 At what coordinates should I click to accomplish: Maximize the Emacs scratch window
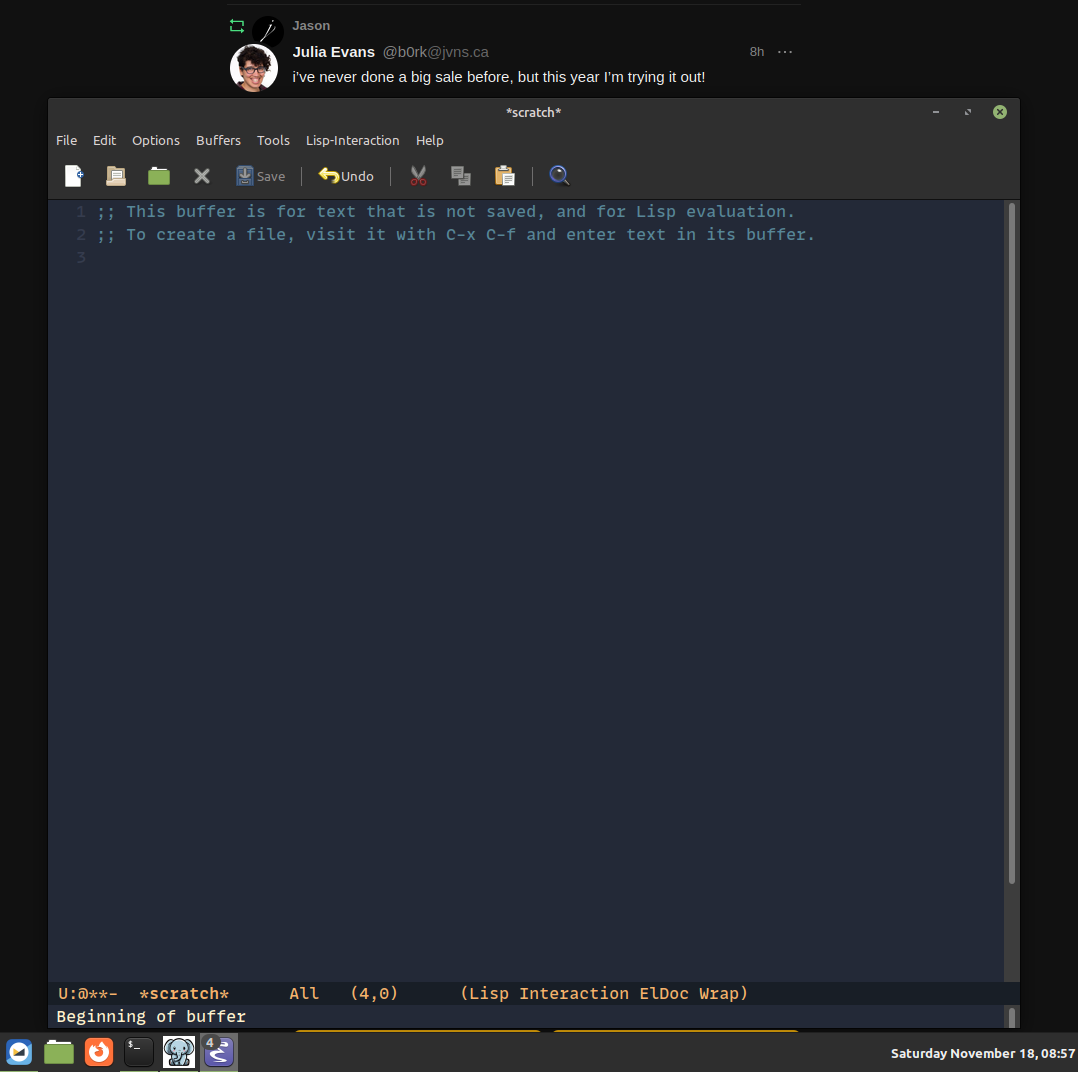coord(968,112)
